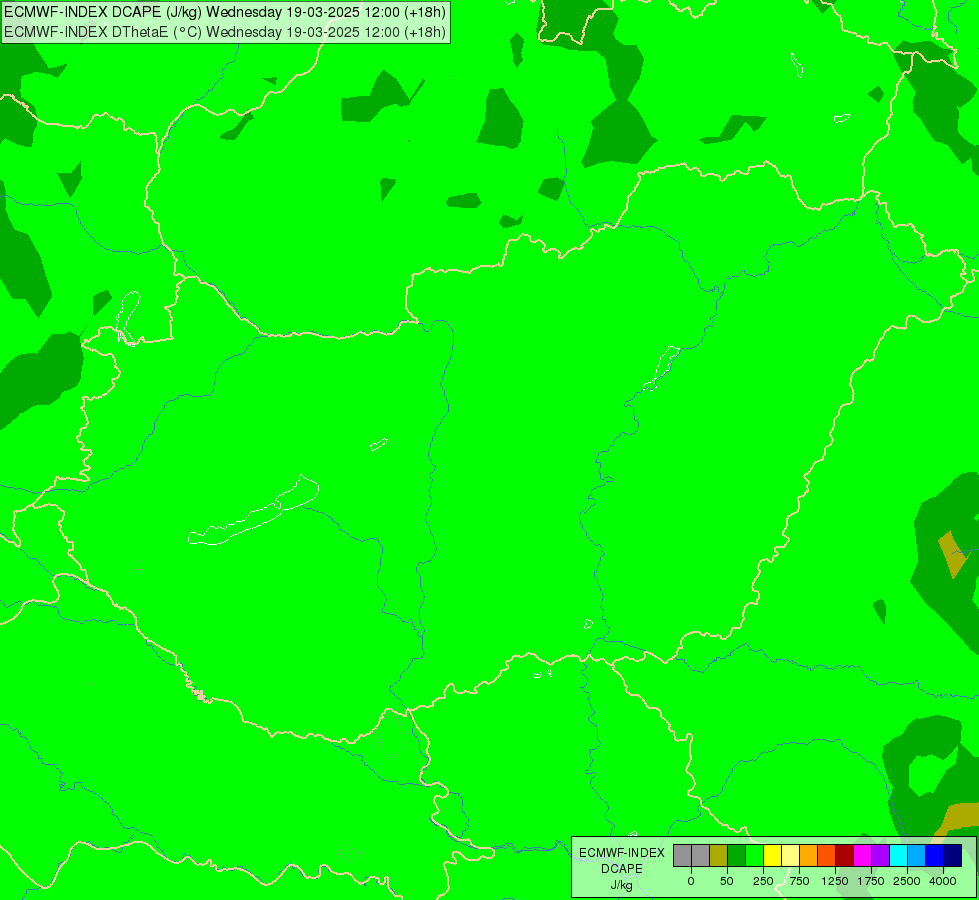979x900 pixels.
Task: Click the 'ECMWF-INDEX DCAPE (J/kg)' title line
Action: 225,12
